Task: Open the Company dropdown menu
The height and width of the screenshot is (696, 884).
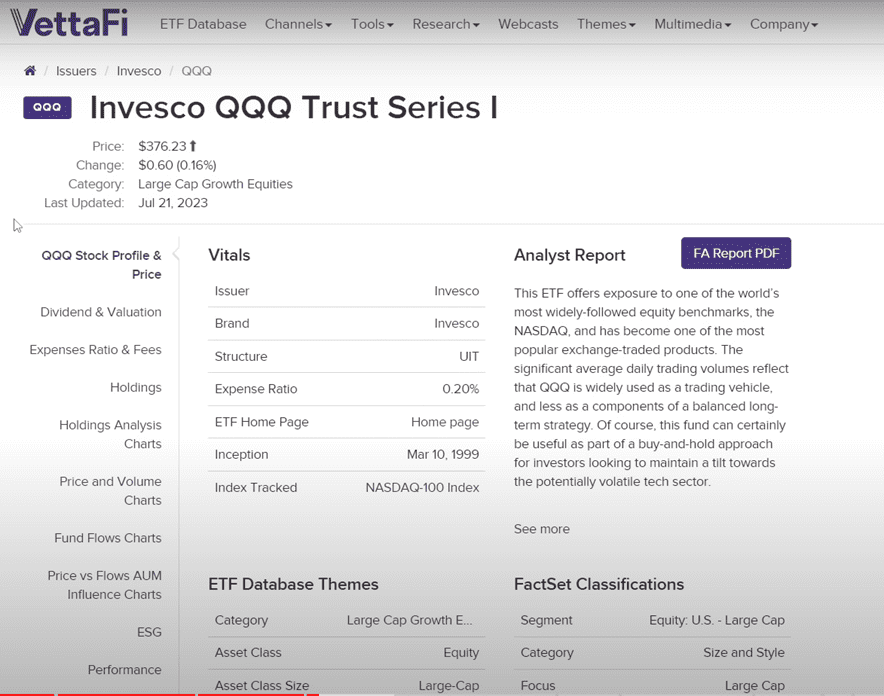Action: [x=784, y=24]
